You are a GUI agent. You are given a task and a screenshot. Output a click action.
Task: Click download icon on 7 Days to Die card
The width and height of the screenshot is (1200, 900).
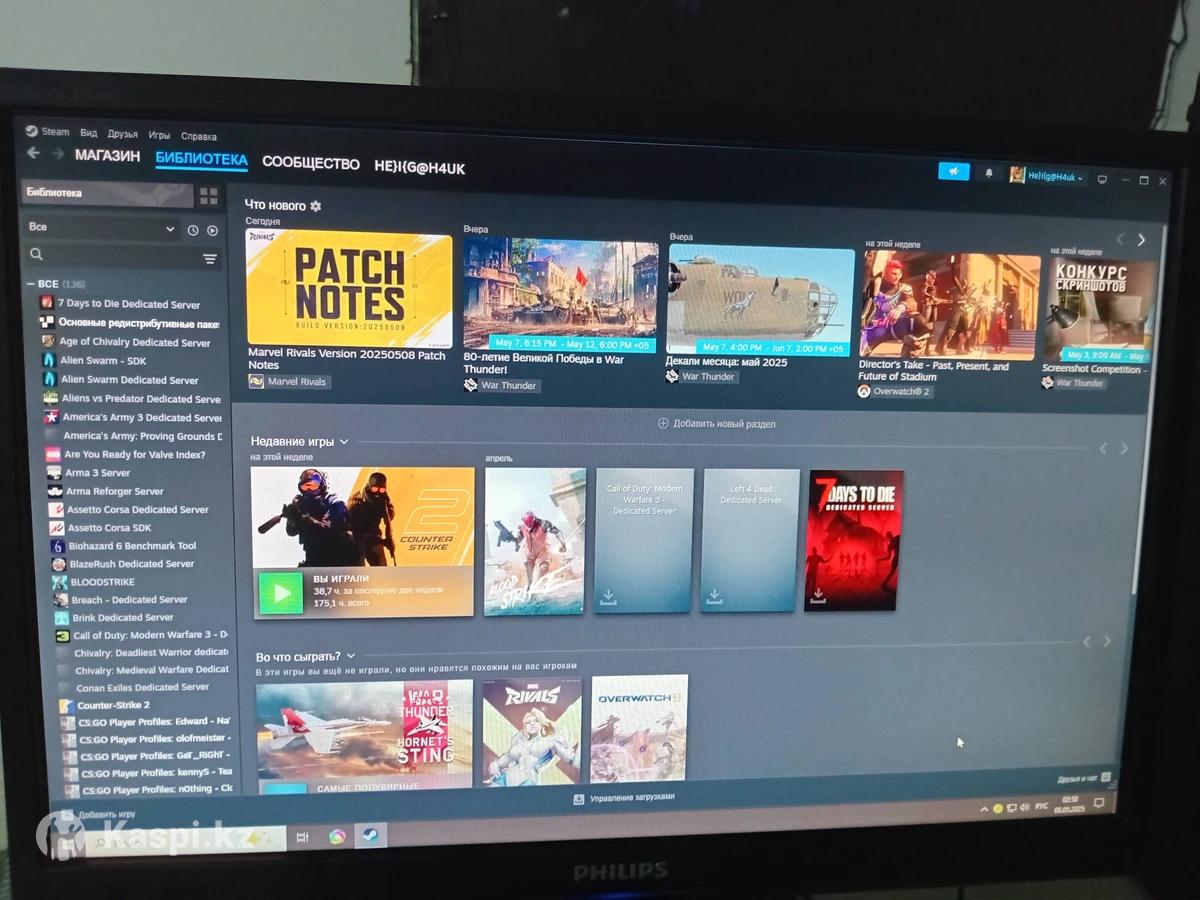pyautogui.click(x=818, y=595)
